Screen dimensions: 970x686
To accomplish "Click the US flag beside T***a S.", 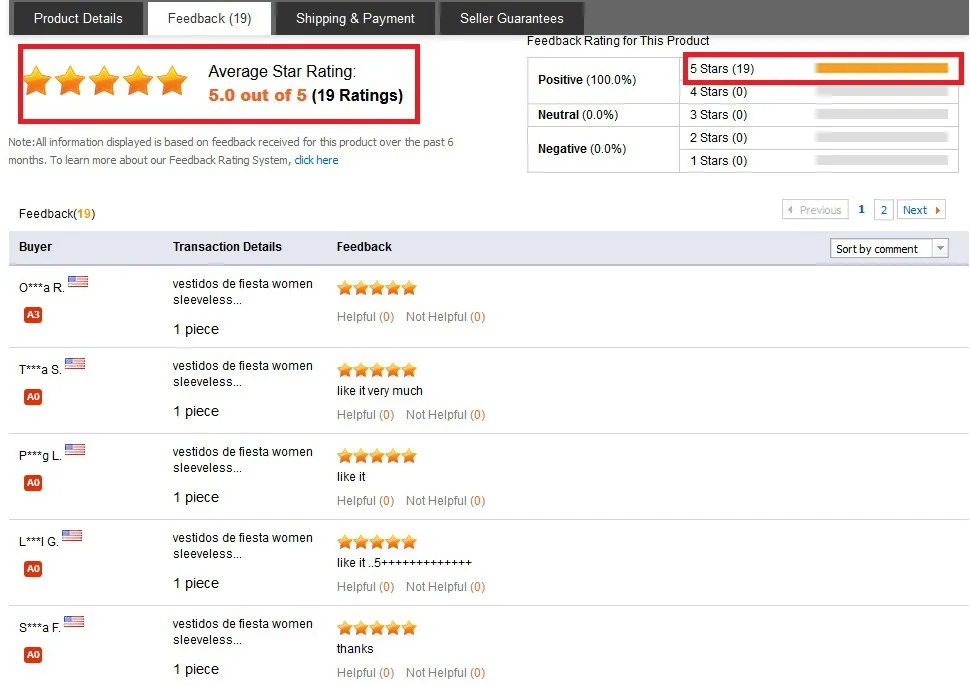I will [x=75, y=363].
